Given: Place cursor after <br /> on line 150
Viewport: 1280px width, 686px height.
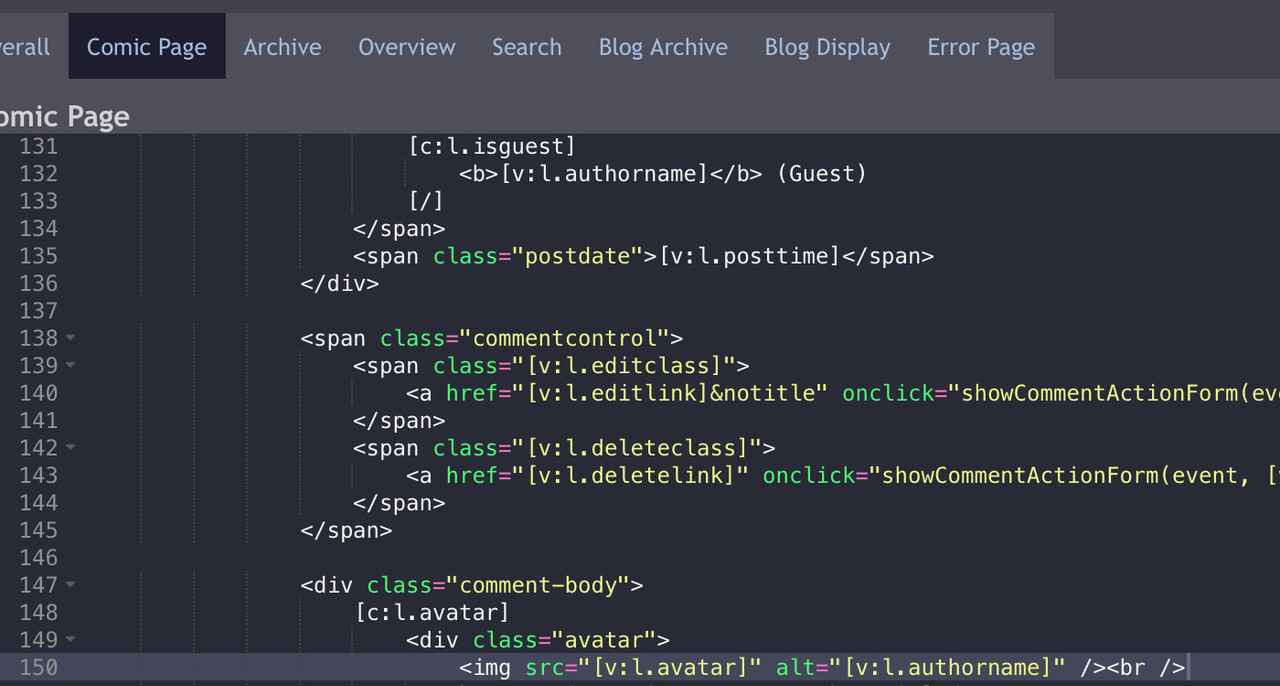Looking at the screenshot, I should pyautogui.click(x=1186, y=667).
